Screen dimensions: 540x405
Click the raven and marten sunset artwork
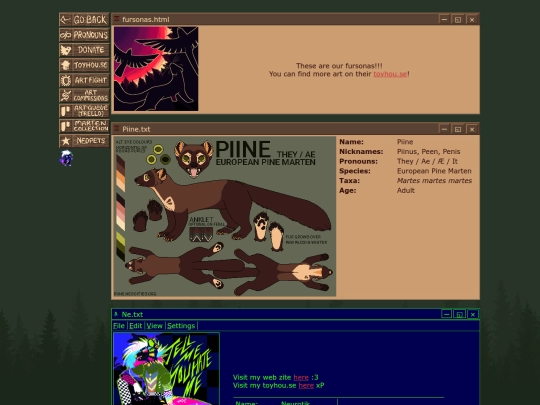(x=156, y=69)
